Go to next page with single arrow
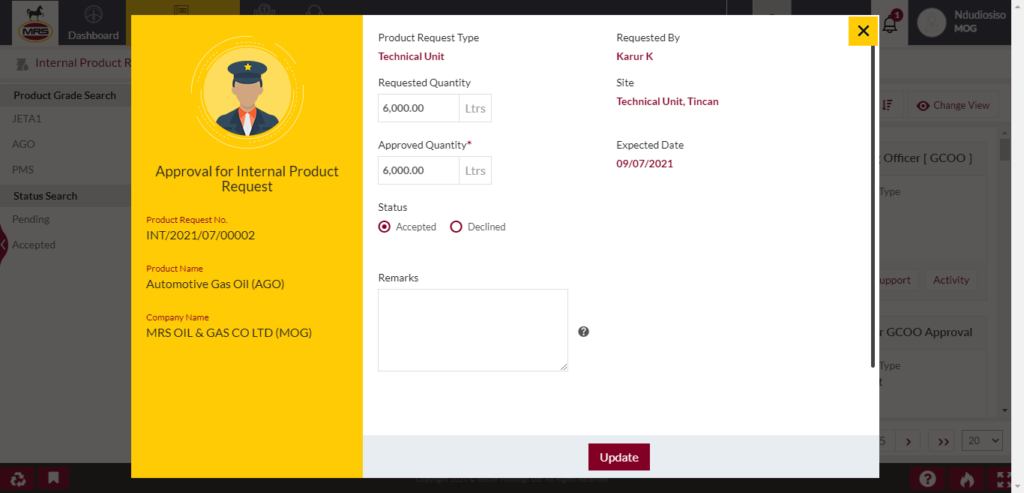Image resolution: width=1024 pixels, height=493 pixels. point(908,441)
